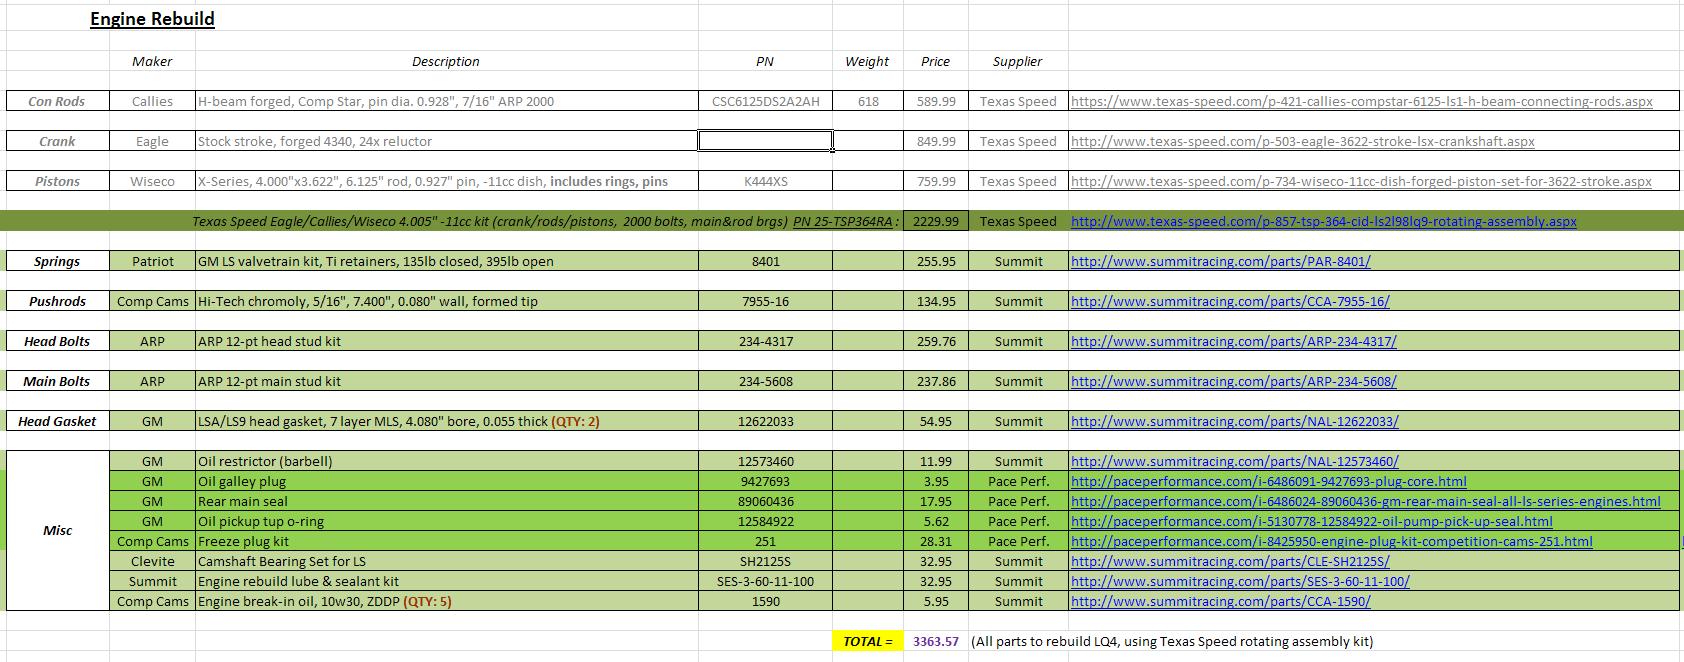This screenshot has width=1684, height=662.
Task: Select the Maker column header
Action: pyautogui.click(x=152, y=61)
